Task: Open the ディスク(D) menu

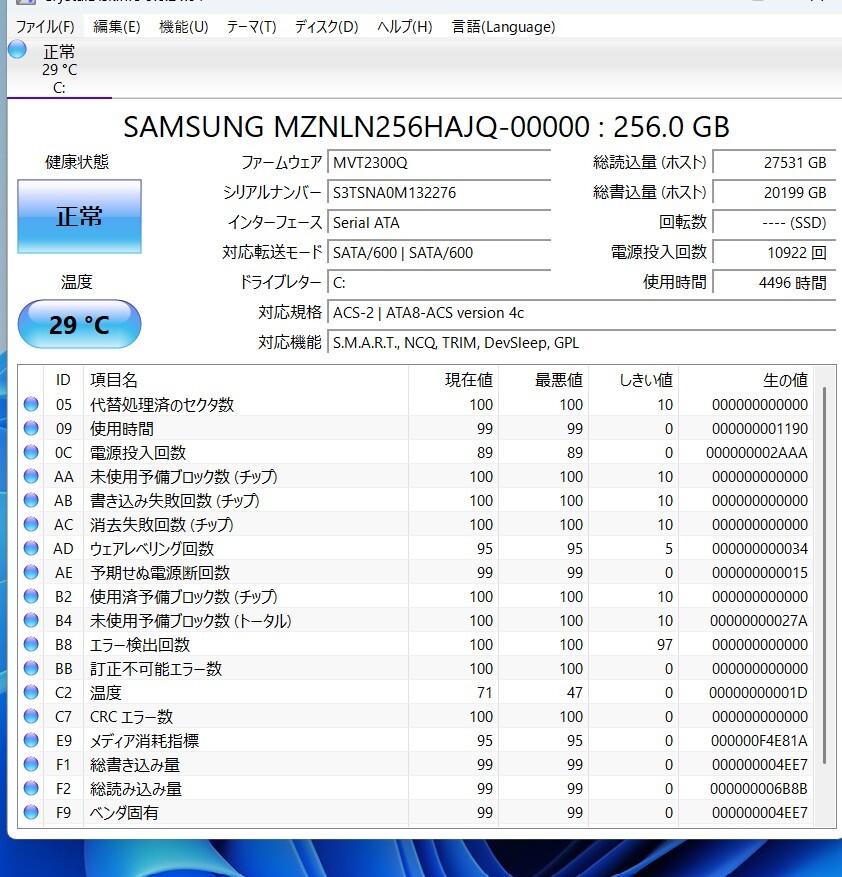Action: [x=326, y=27]
